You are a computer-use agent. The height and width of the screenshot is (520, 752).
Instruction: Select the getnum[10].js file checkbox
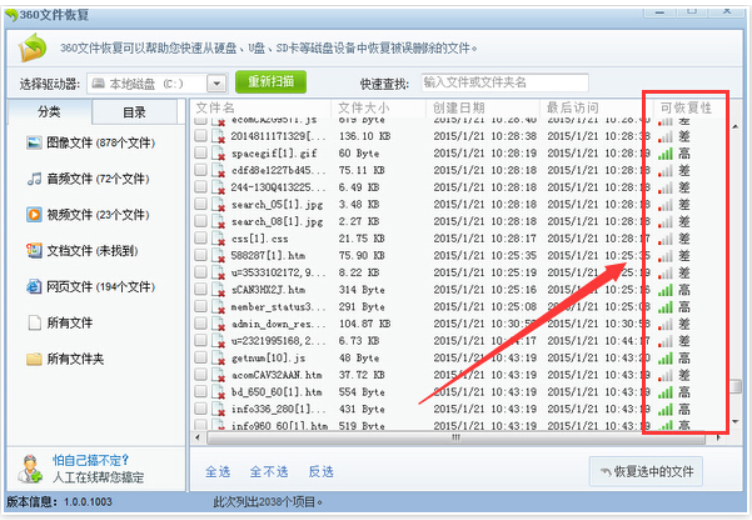pyautogui.click(x=201, y=358)
